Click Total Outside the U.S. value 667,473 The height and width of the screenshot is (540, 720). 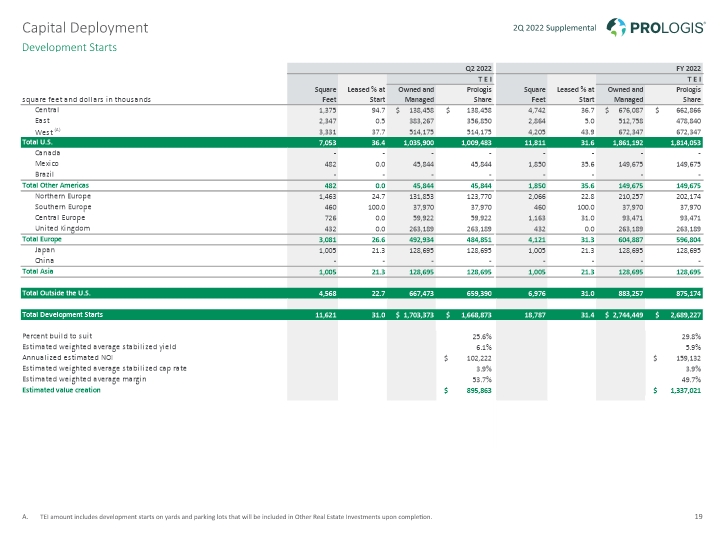[421, 293]
